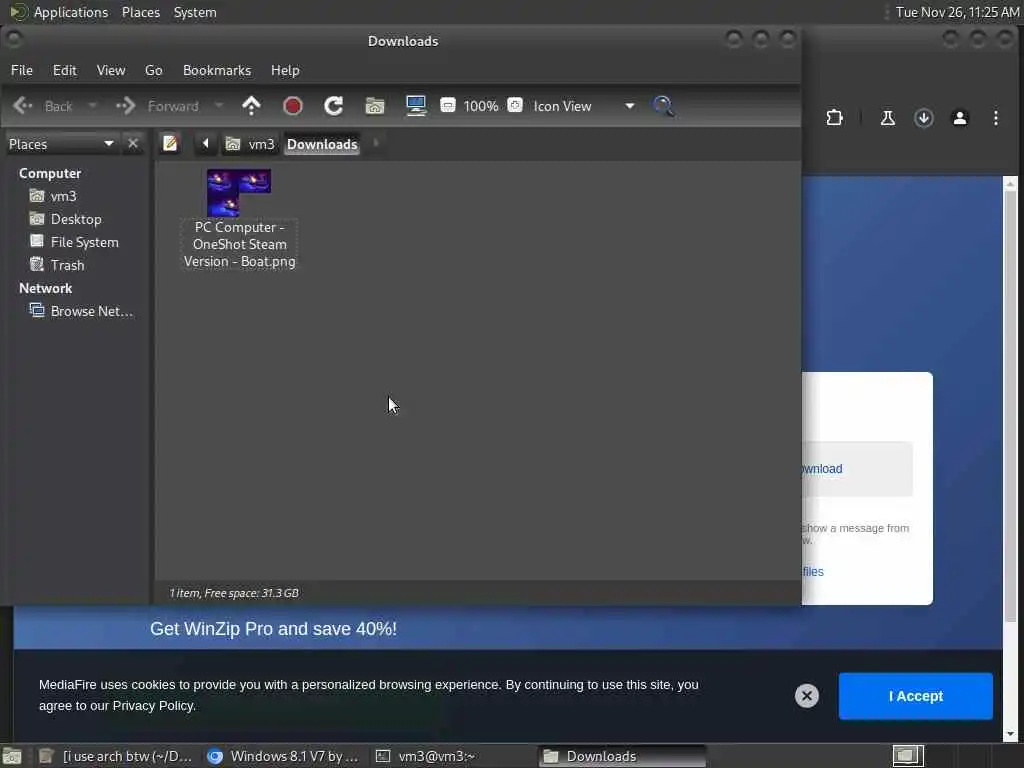This screenshot has width=1024, height=768.
Task: Switch to the Windows 8.1 V7 browser taskbar item
Action: (283, 756)
